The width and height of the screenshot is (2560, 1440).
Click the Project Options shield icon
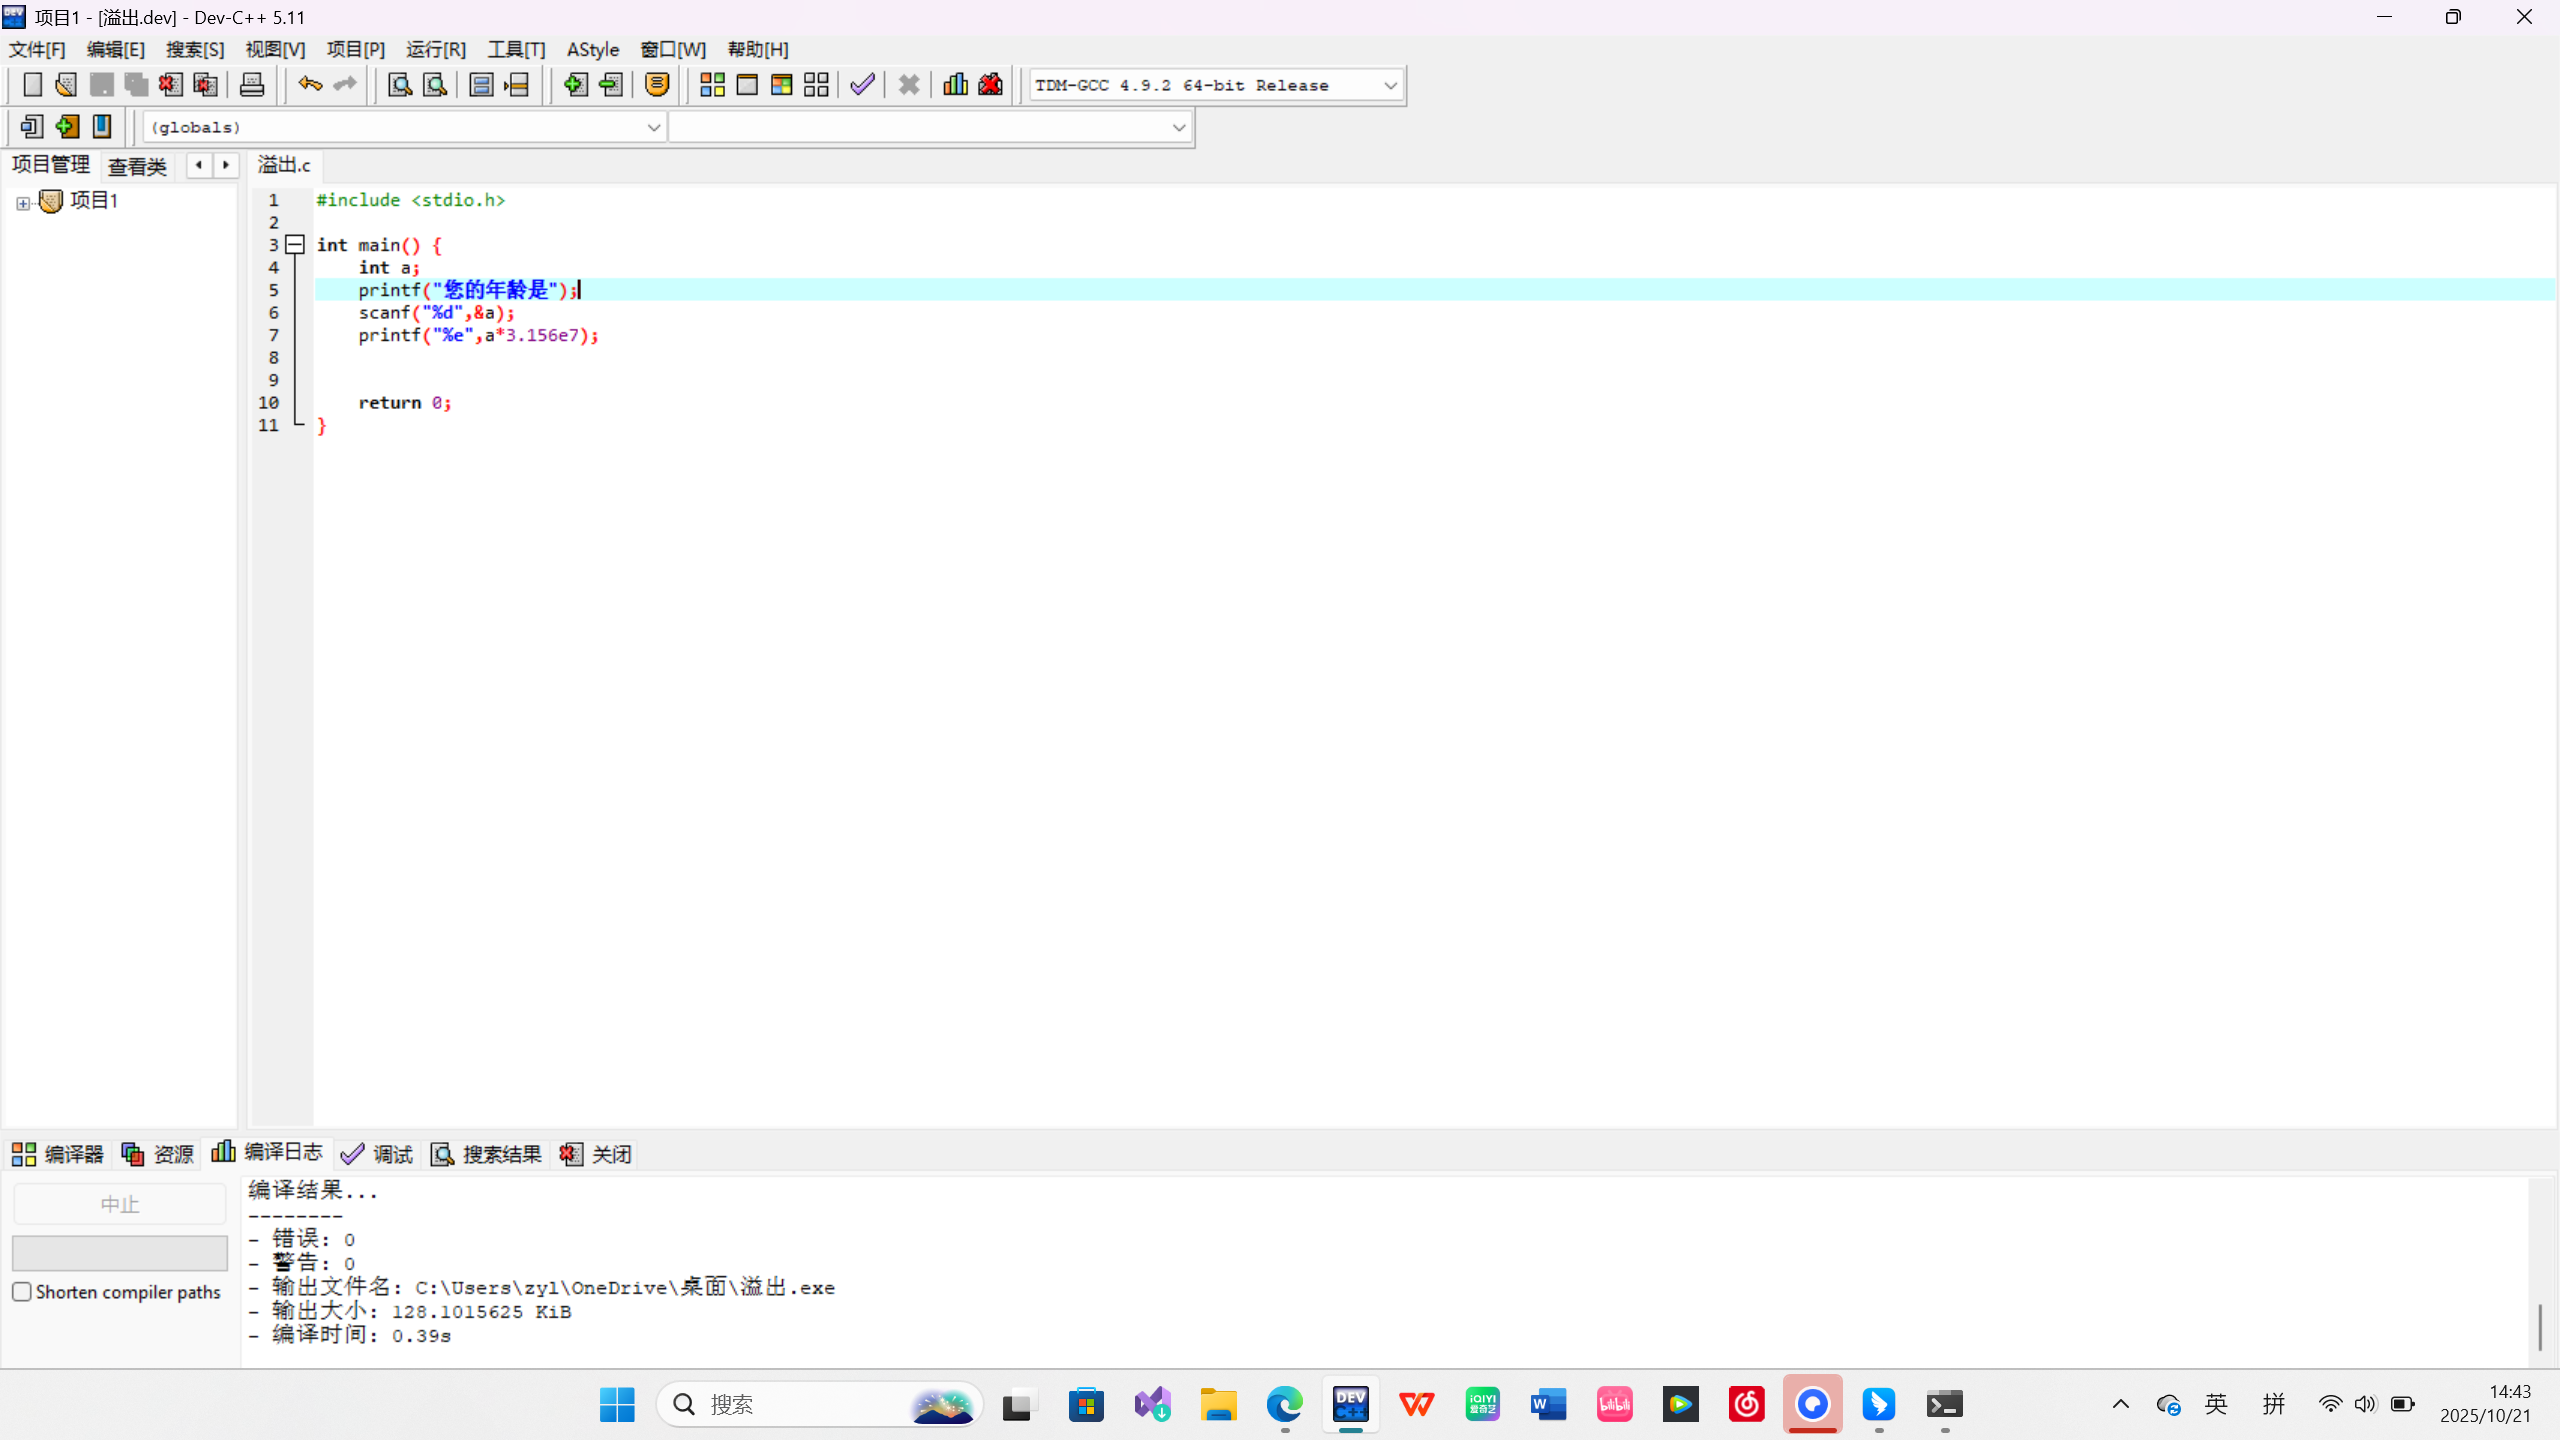[657, 85]
